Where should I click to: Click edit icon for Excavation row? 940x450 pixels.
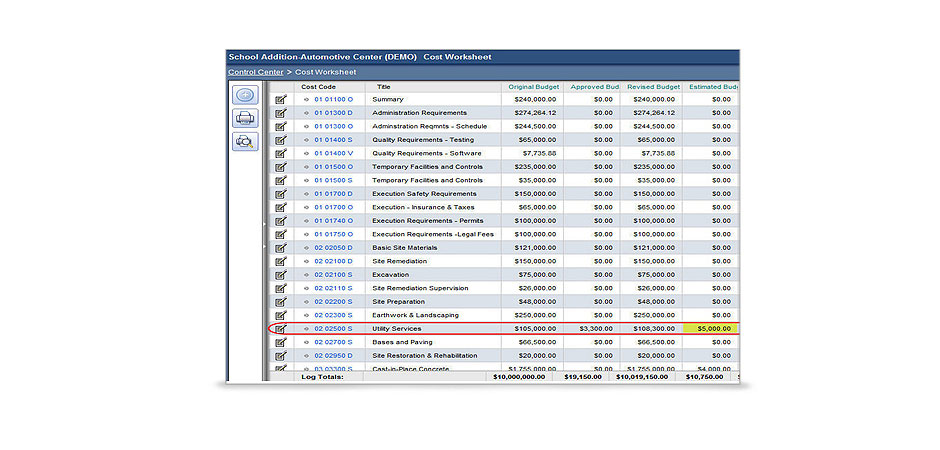281,275
